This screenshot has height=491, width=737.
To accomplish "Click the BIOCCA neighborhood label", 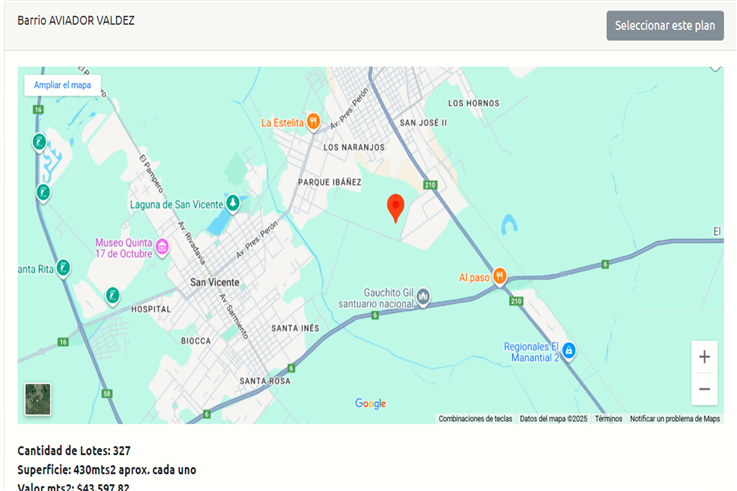I will pyautogui.click(x=196, y=341).
